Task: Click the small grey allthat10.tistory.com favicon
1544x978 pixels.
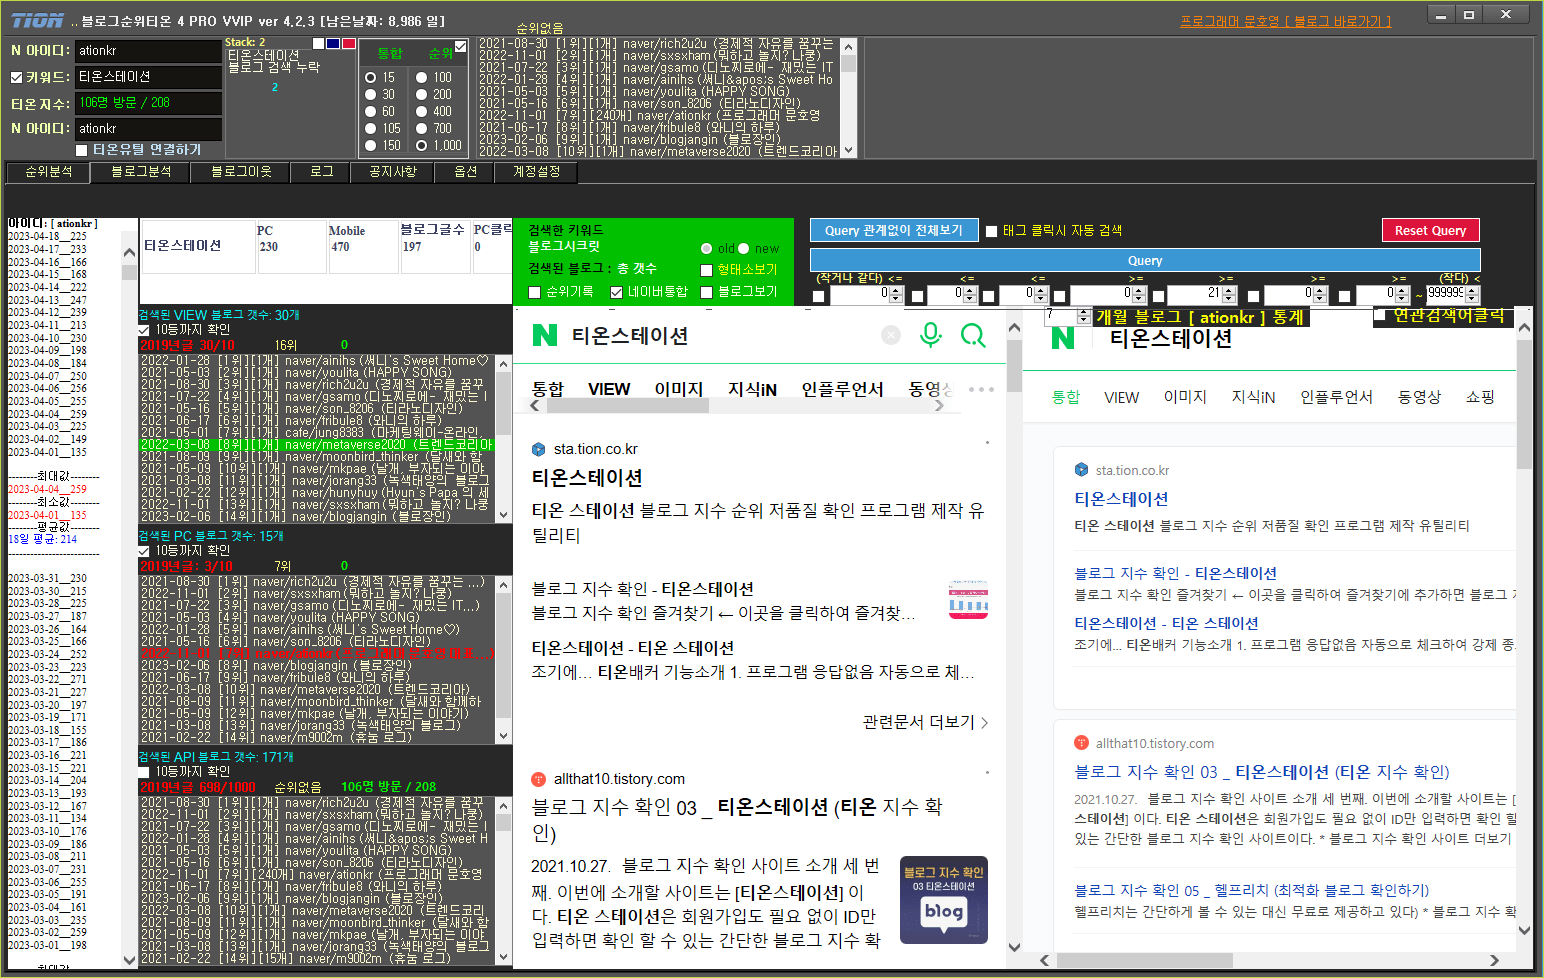Action: click(1081, 743)
